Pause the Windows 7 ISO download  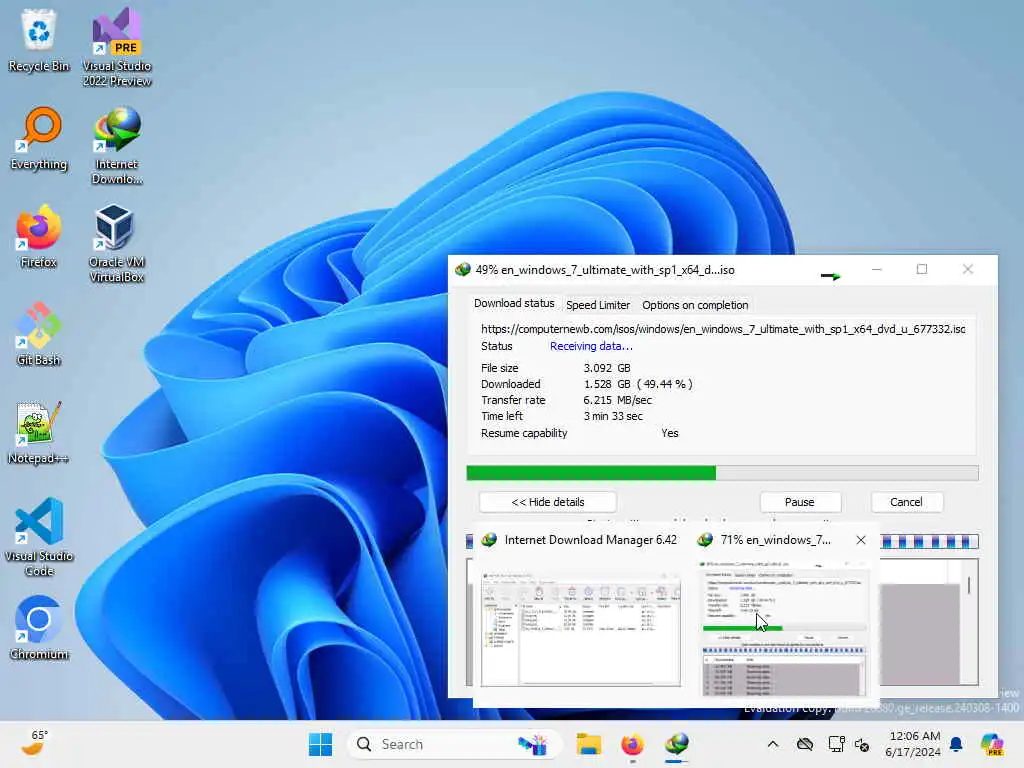pyautogui.click(x=799, y=502)
